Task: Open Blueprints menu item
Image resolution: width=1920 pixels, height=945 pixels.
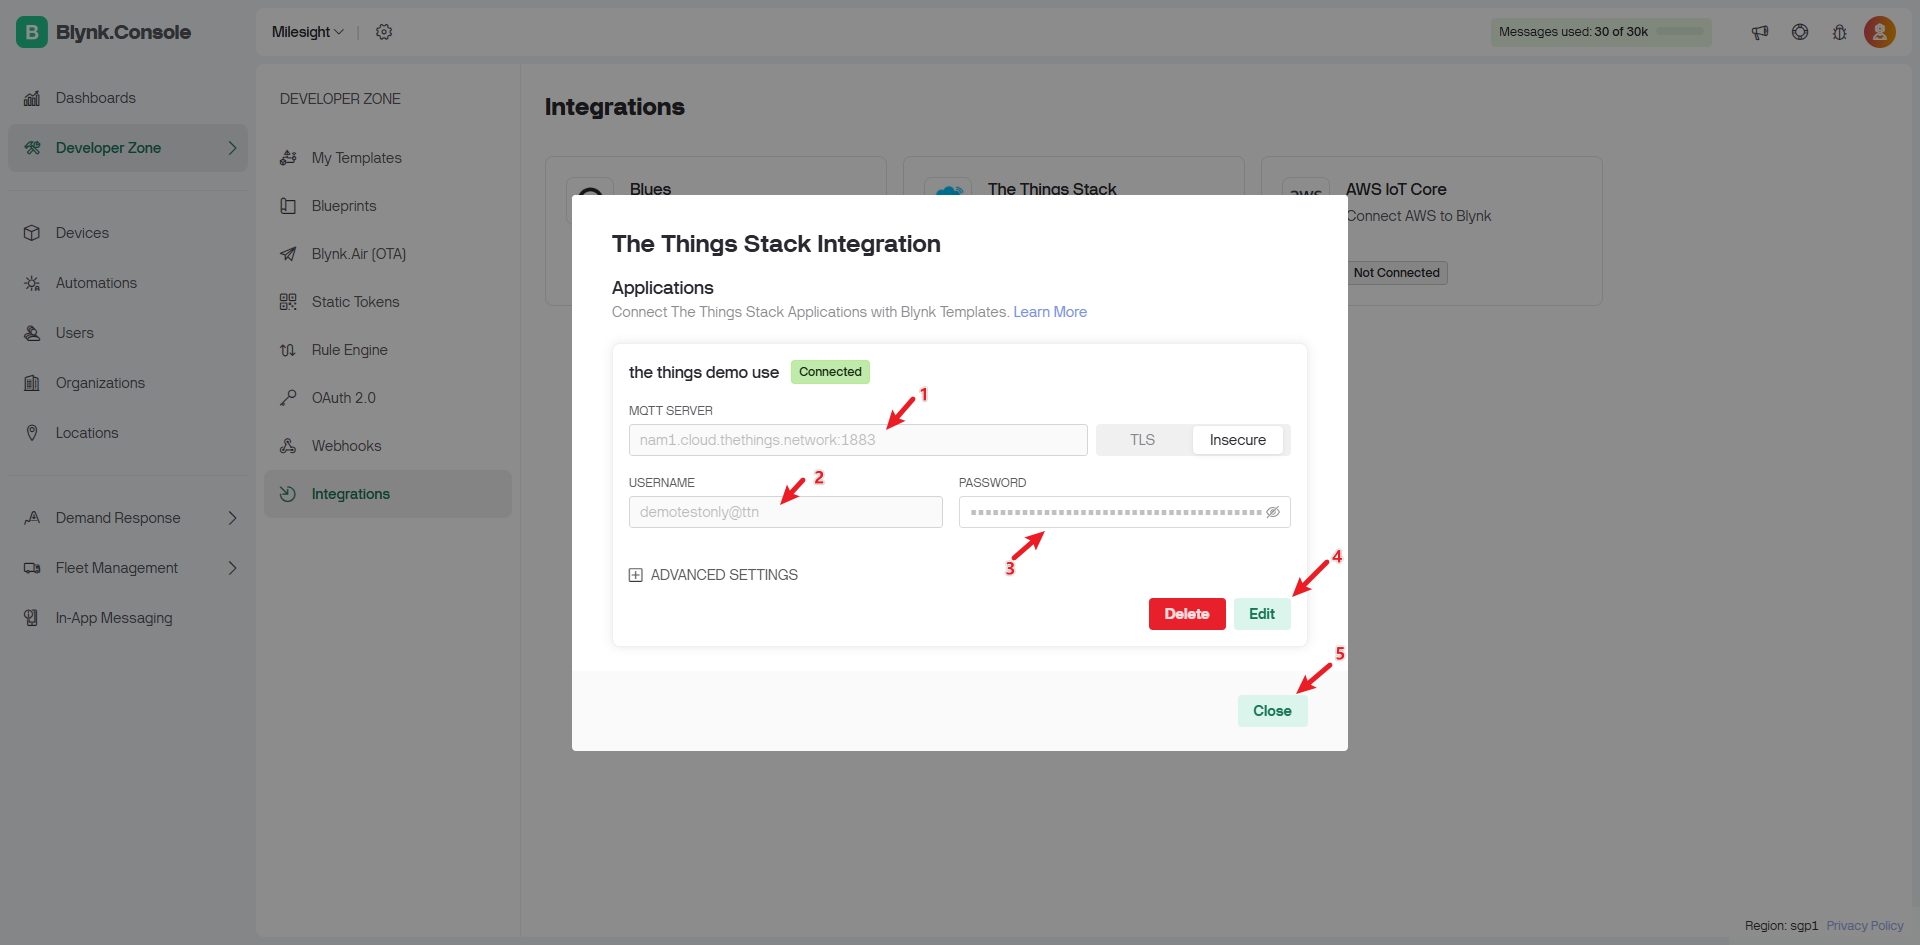Action: tap(388, 206)
